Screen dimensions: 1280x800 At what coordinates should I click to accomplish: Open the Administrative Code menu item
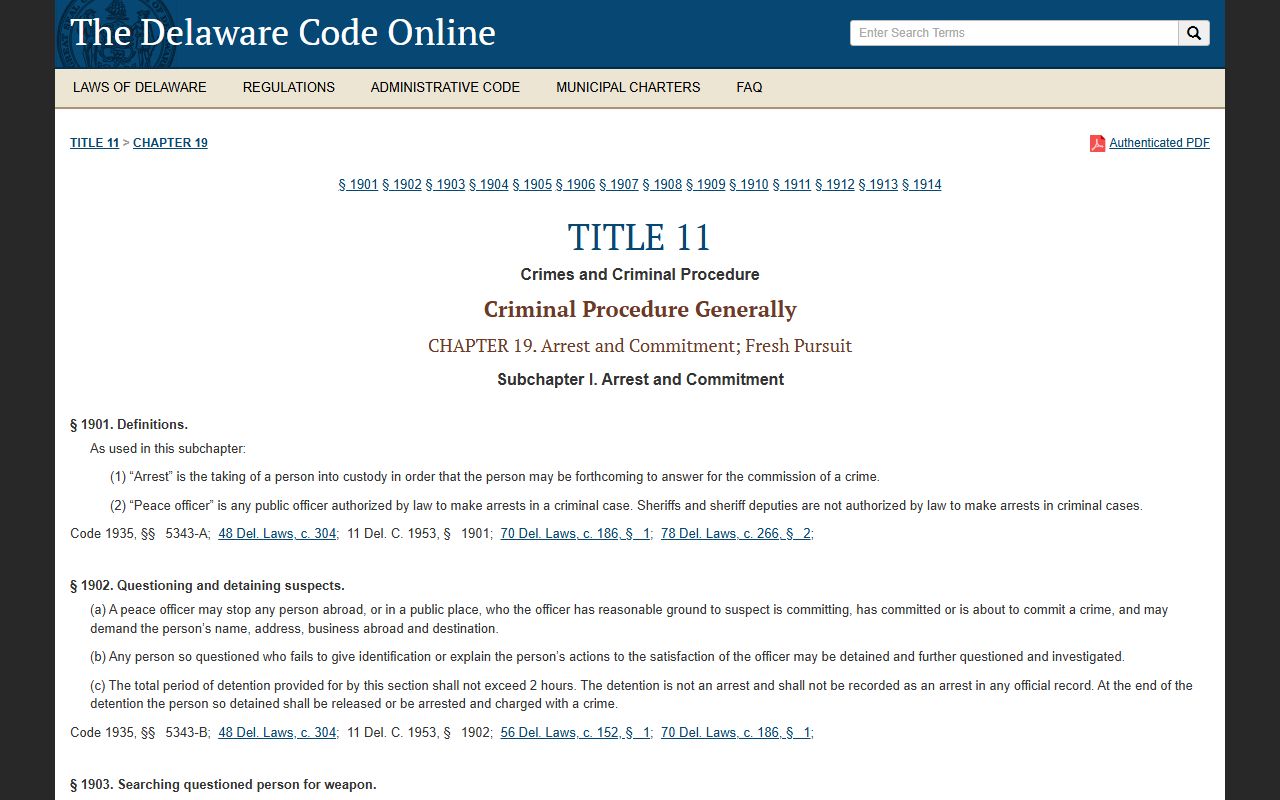[x=445, y=87]
